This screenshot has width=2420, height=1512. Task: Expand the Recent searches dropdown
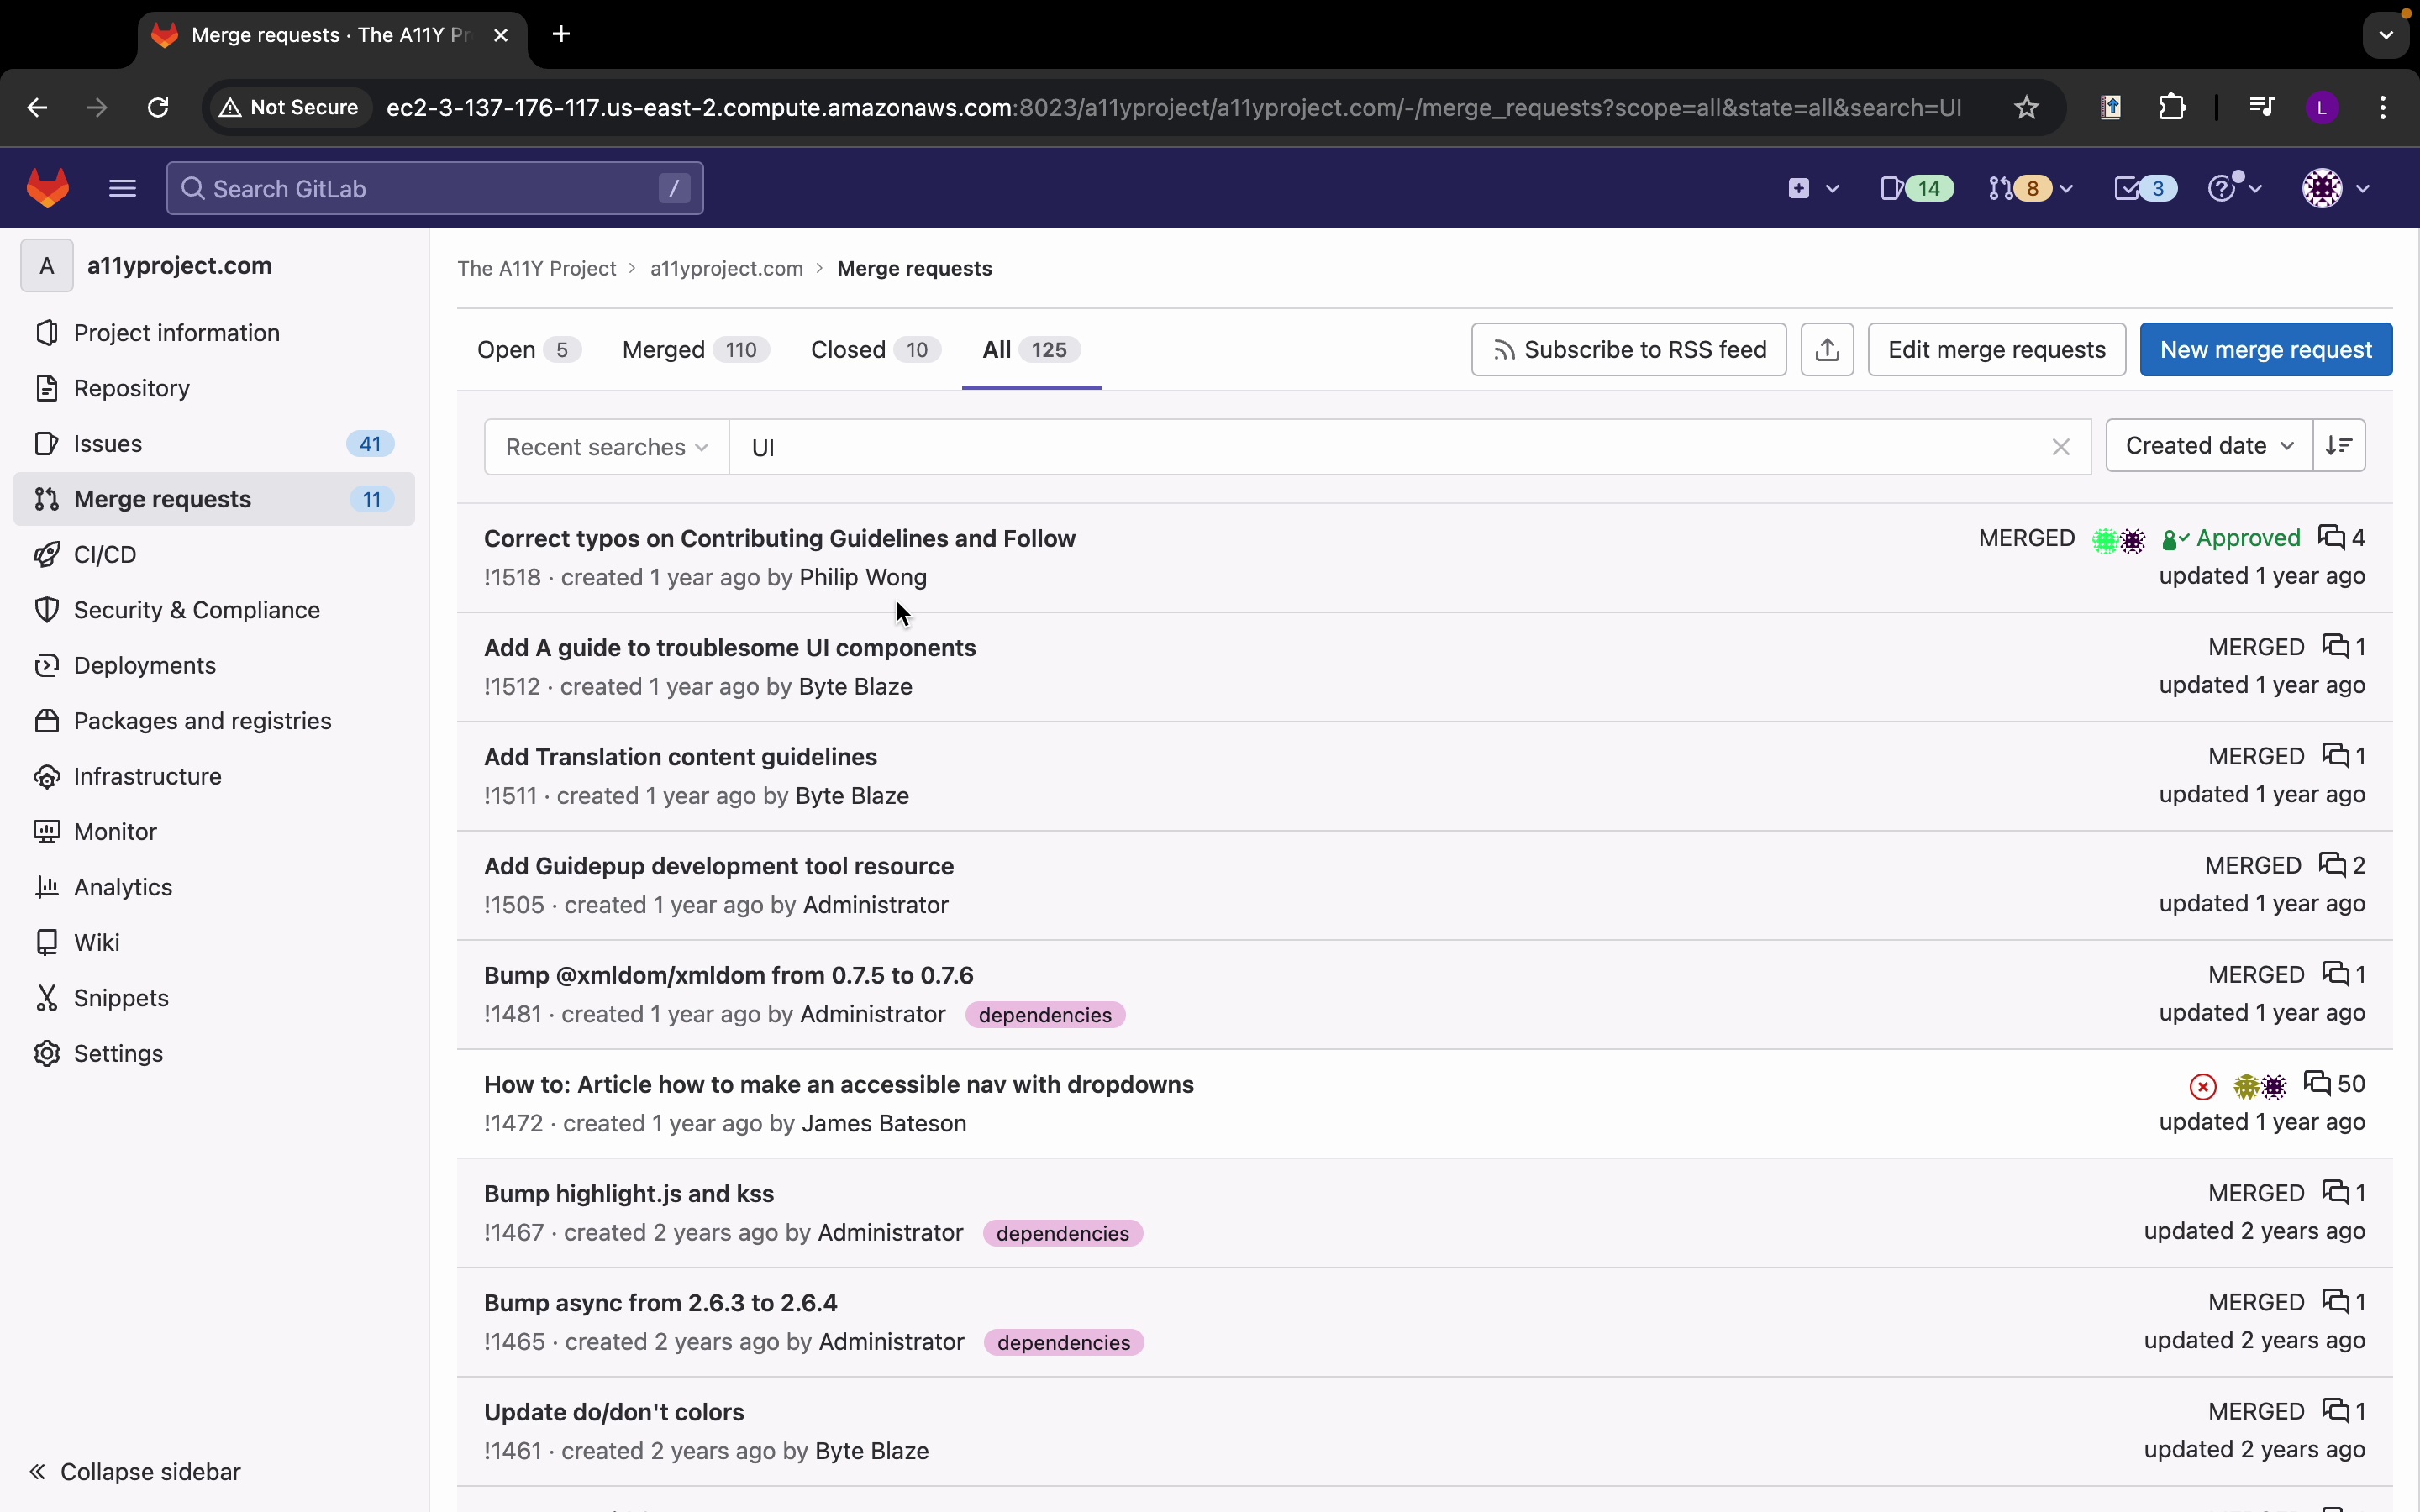click(606, 447)
